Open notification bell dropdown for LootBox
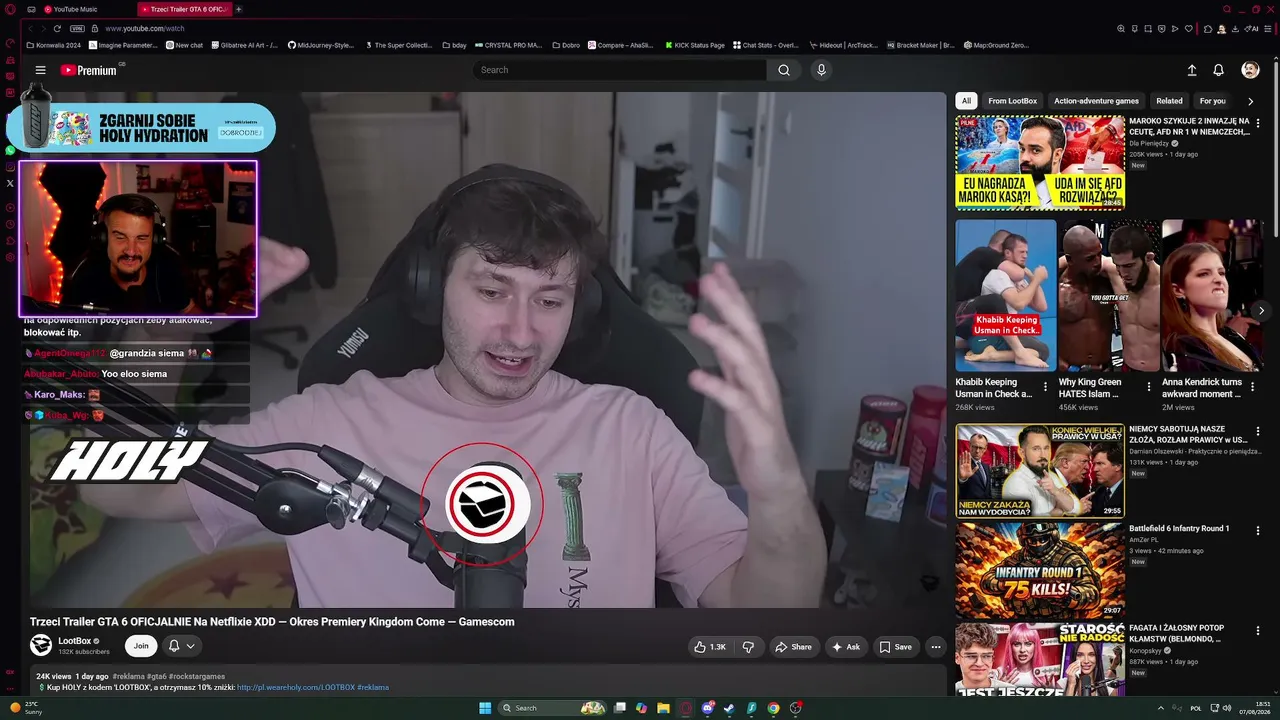This screenshot has height=720, width=1280. pyautogui.click(x=181, y=646)
